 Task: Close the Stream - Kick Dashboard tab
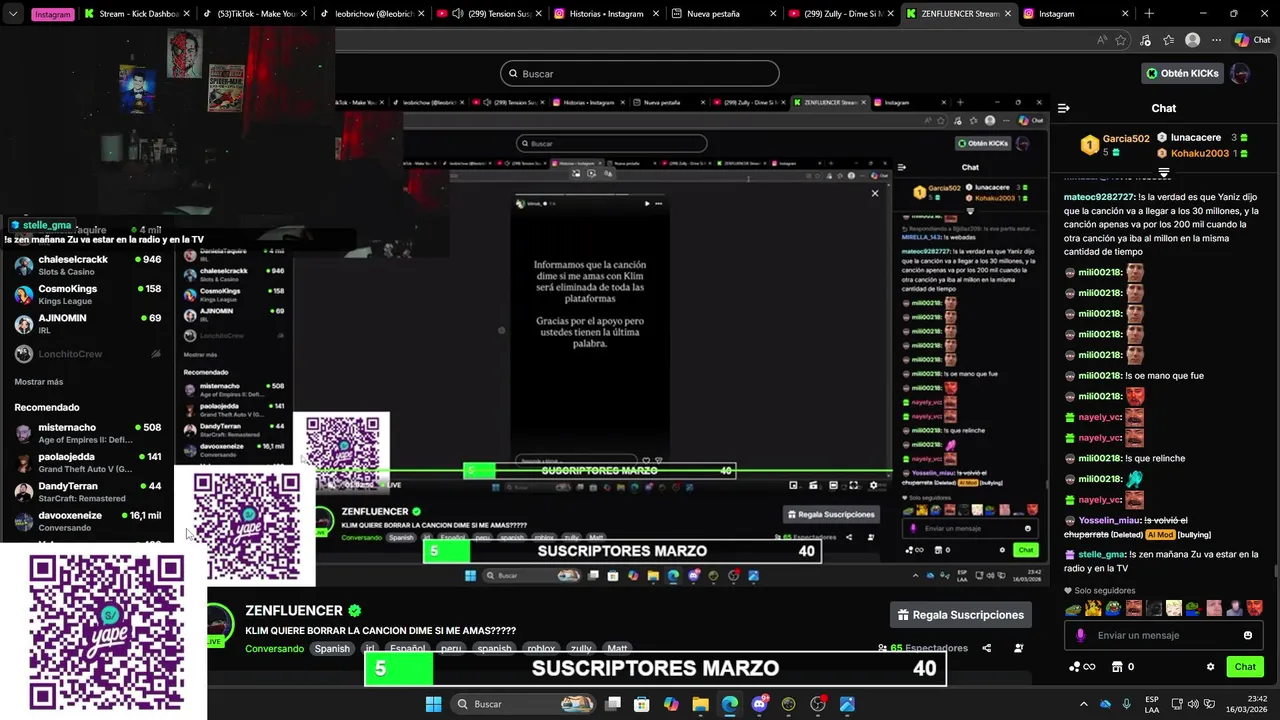[185, 14]
